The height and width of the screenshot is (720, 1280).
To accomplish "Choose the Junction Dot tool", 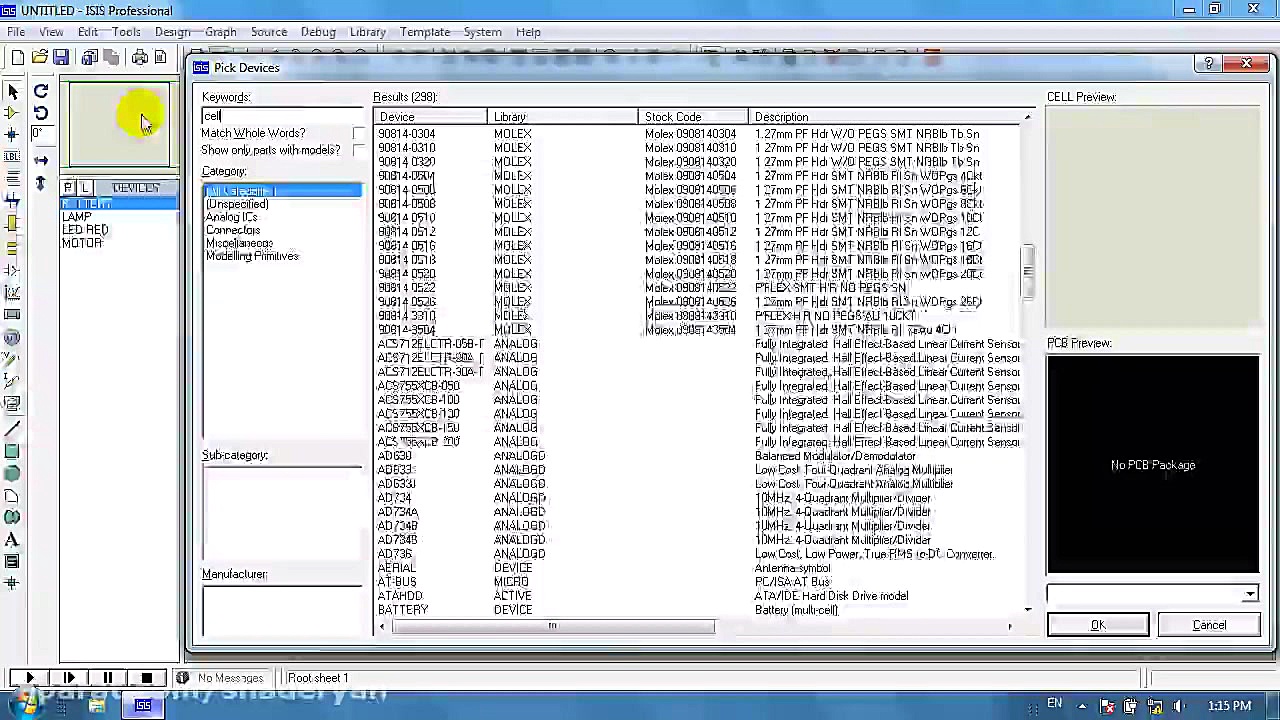I will pos(12,134).
